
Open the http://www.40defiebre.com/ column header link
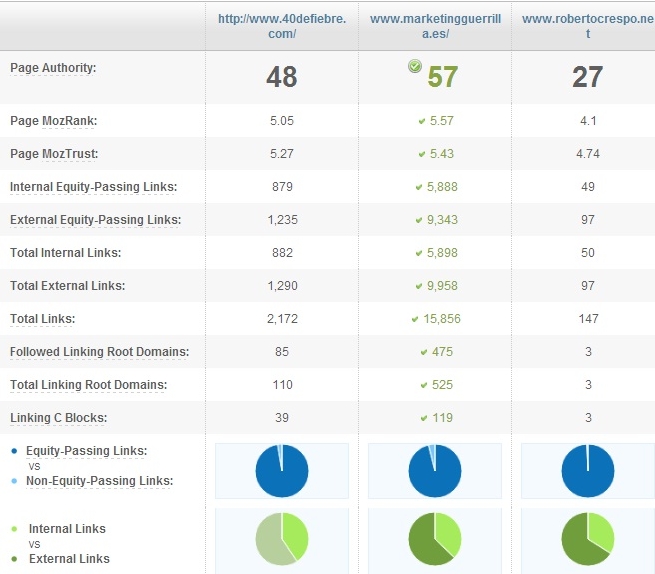pyautogui.click(x=282, y=26)
